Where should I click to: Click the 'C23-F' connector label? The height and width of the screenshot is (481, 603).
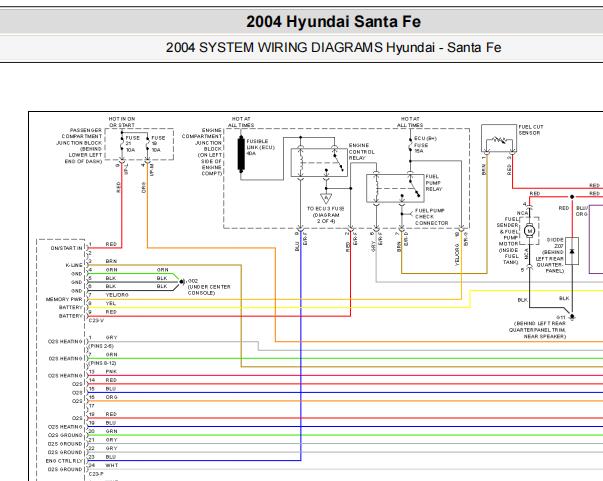(96, 474)
